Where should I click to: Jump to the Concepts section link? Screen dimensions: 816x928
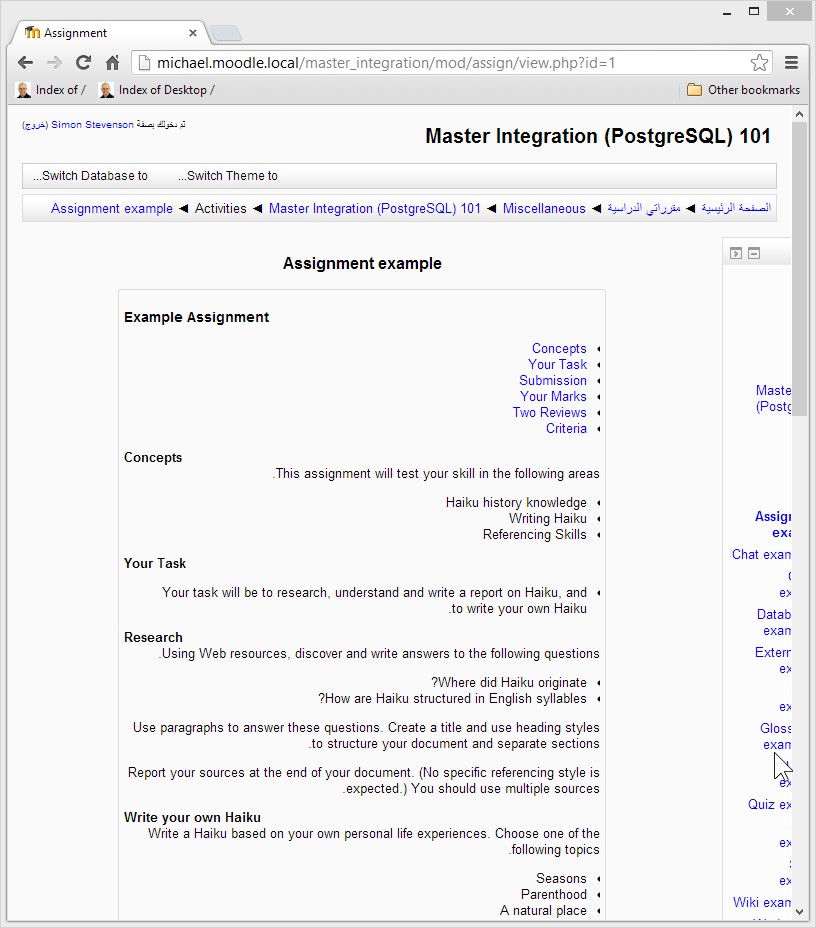pos(559,349)
